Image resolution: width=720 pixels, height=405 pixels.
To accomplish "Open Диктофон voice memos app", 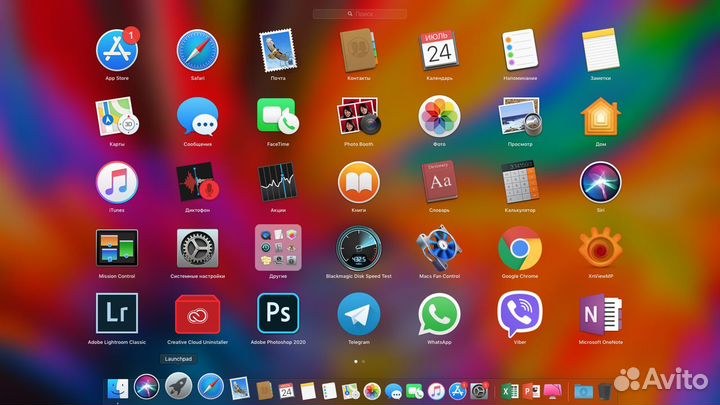I will [197, 183].
